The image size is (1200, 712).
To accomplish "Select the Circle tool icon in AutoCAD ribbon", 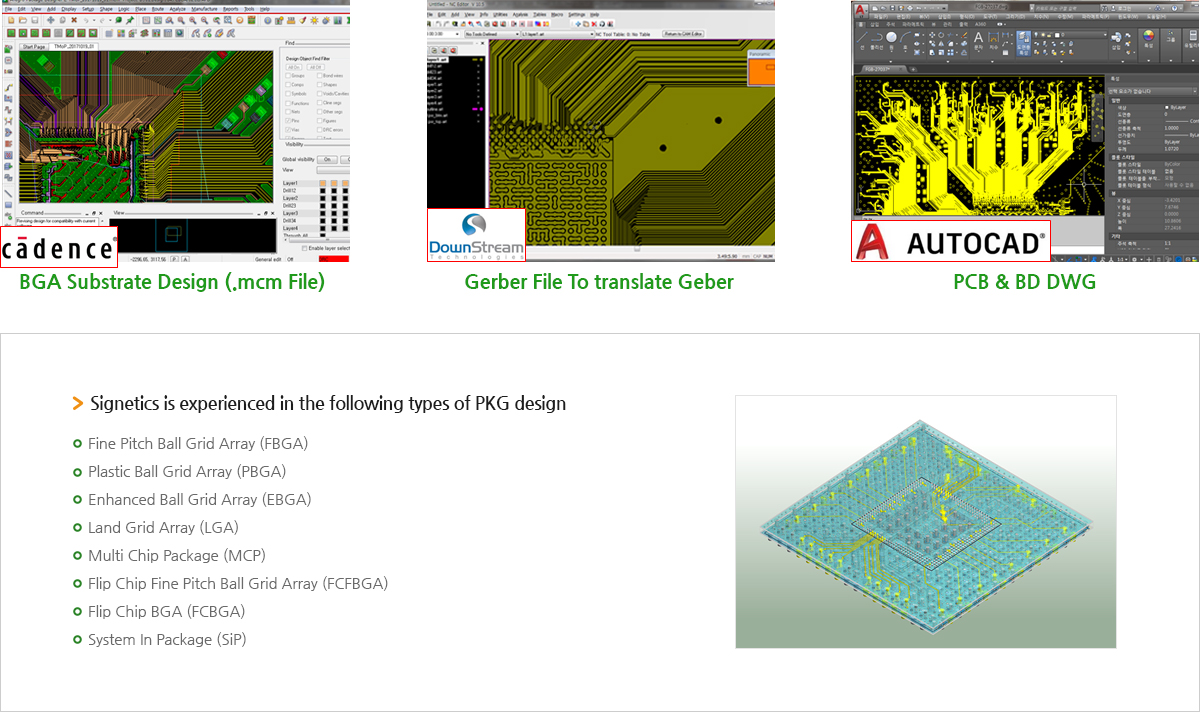I will (891, 38).
